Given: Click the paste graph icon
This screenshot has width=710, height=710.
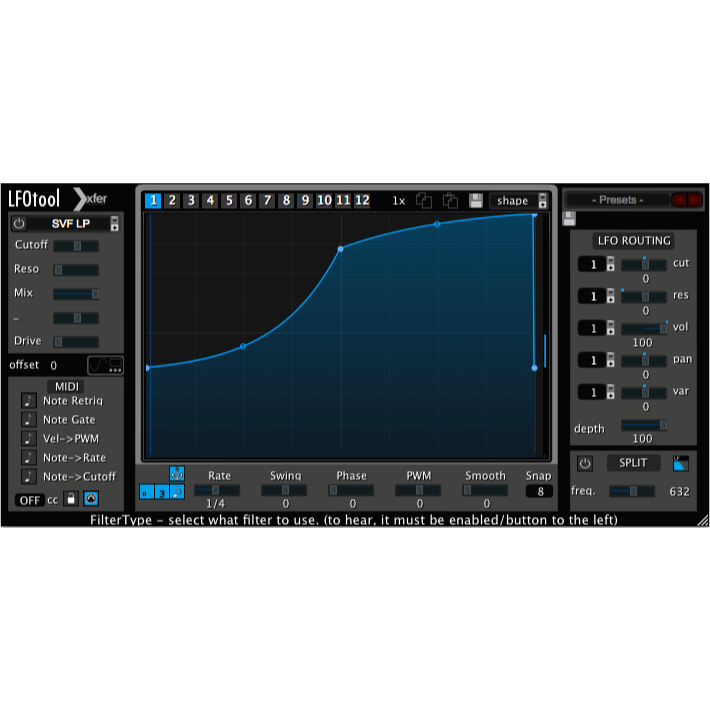Looking at the screenshot, I should click(450, 200).
